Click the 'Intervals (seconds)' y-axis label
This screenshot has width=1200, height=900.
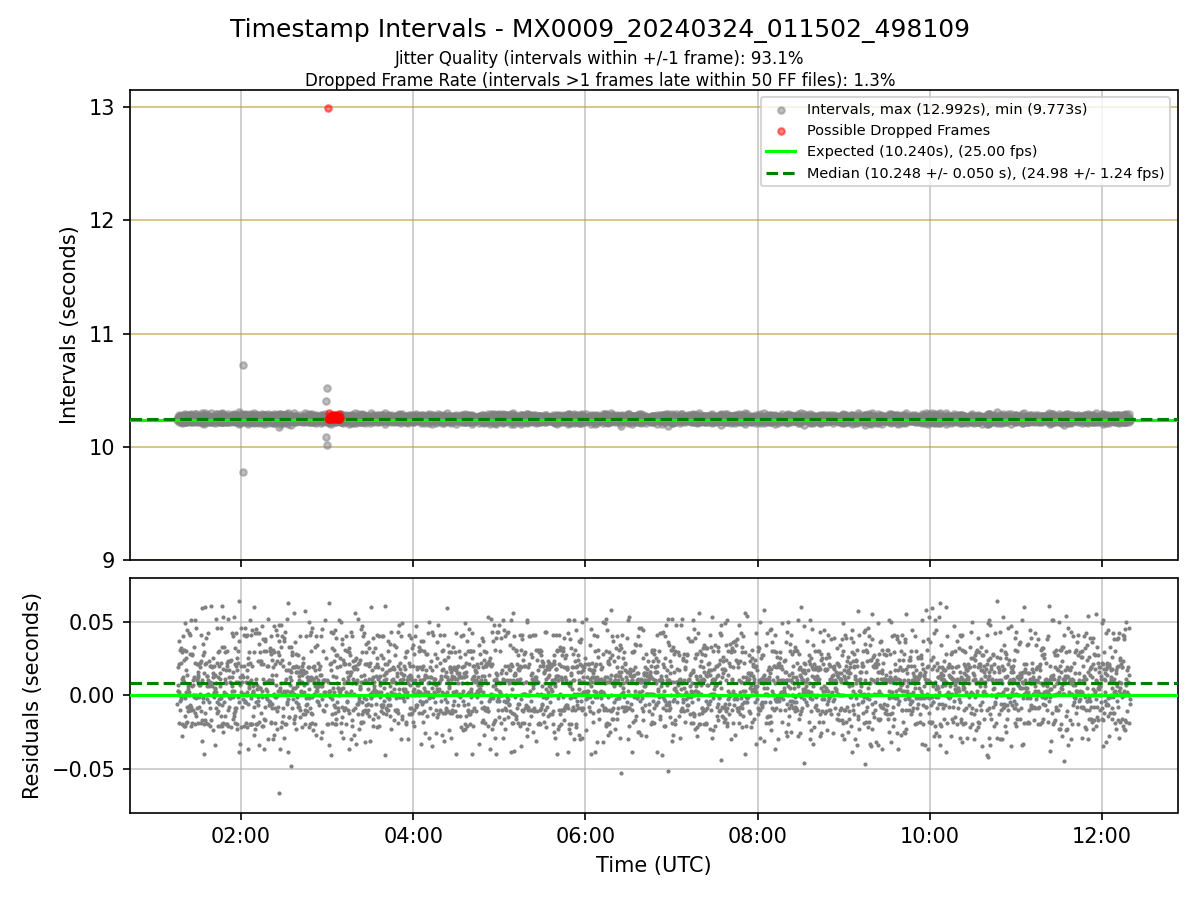[68, 324]
